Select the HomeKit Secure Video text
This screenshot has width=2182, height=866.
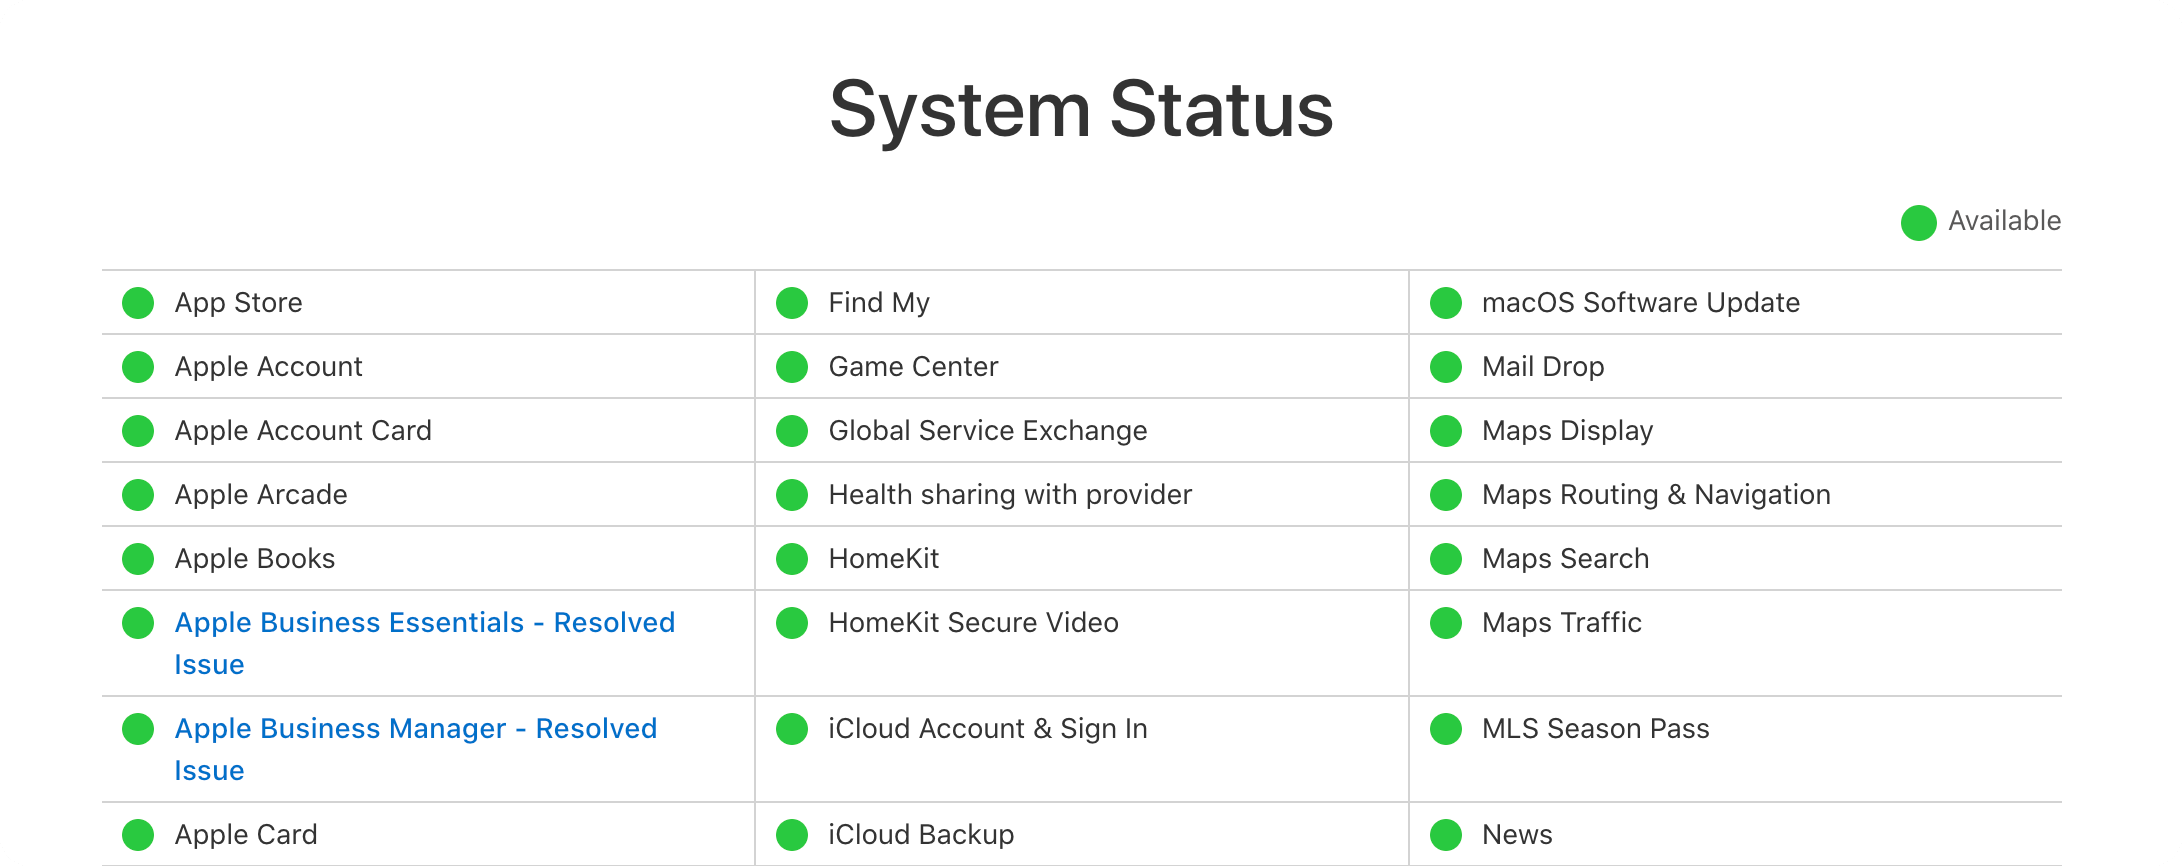click(x=973, y=623)
